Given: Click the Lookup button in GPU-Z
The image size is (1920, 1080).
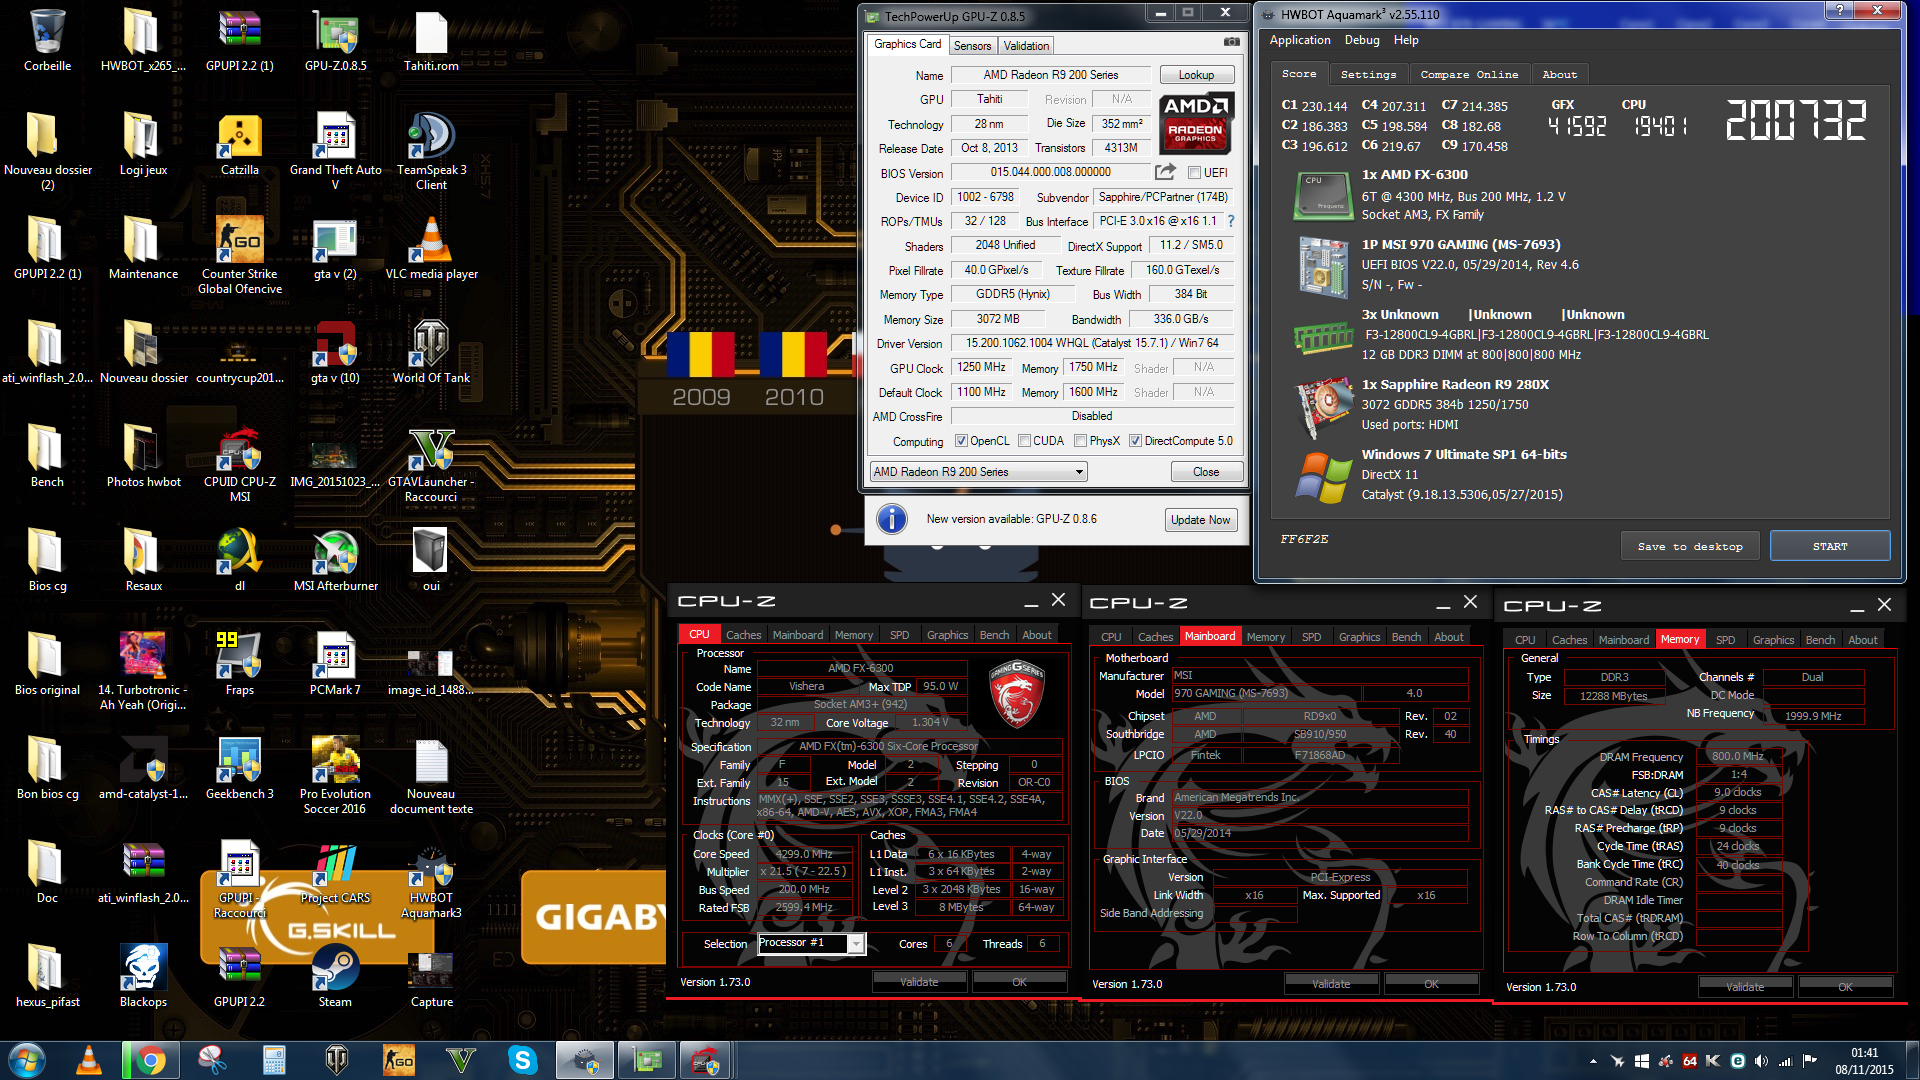Looking at the screenshot, I should click(x=1196, y=75).
